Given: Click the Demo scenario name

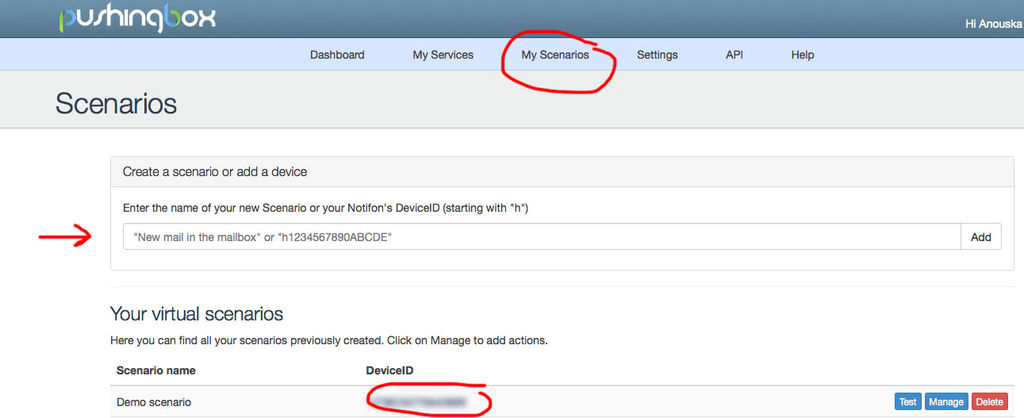Looking at the screenshot, I should pos(153,402).
